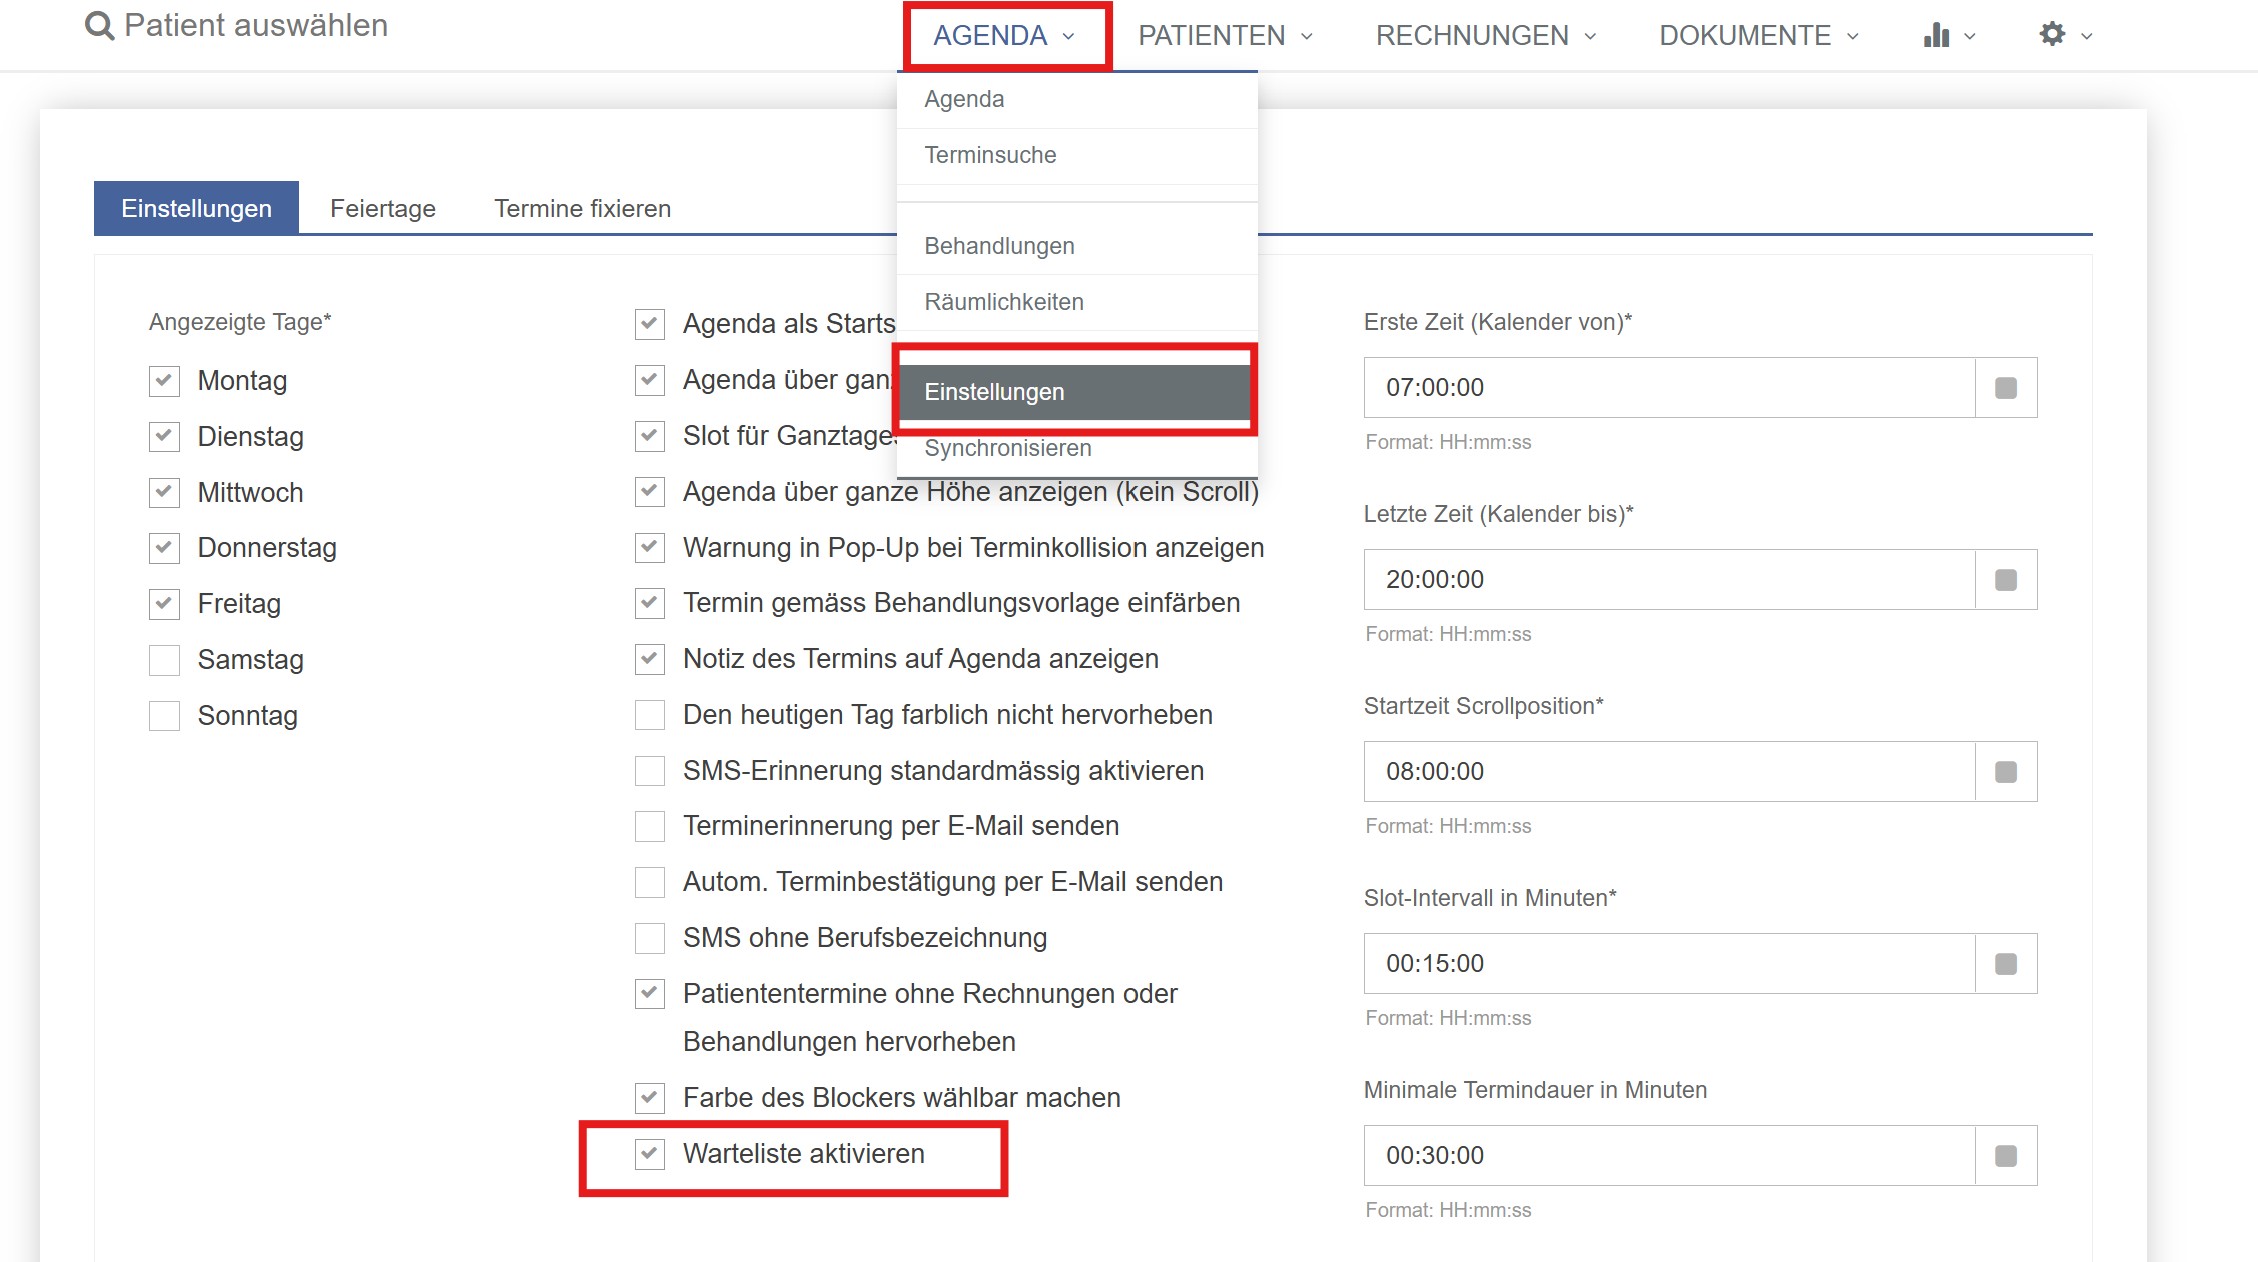Uncheck the Donnerstag checkbox
The height and width of the screenshot is (1262, 2258).
(x=164, y=548)
